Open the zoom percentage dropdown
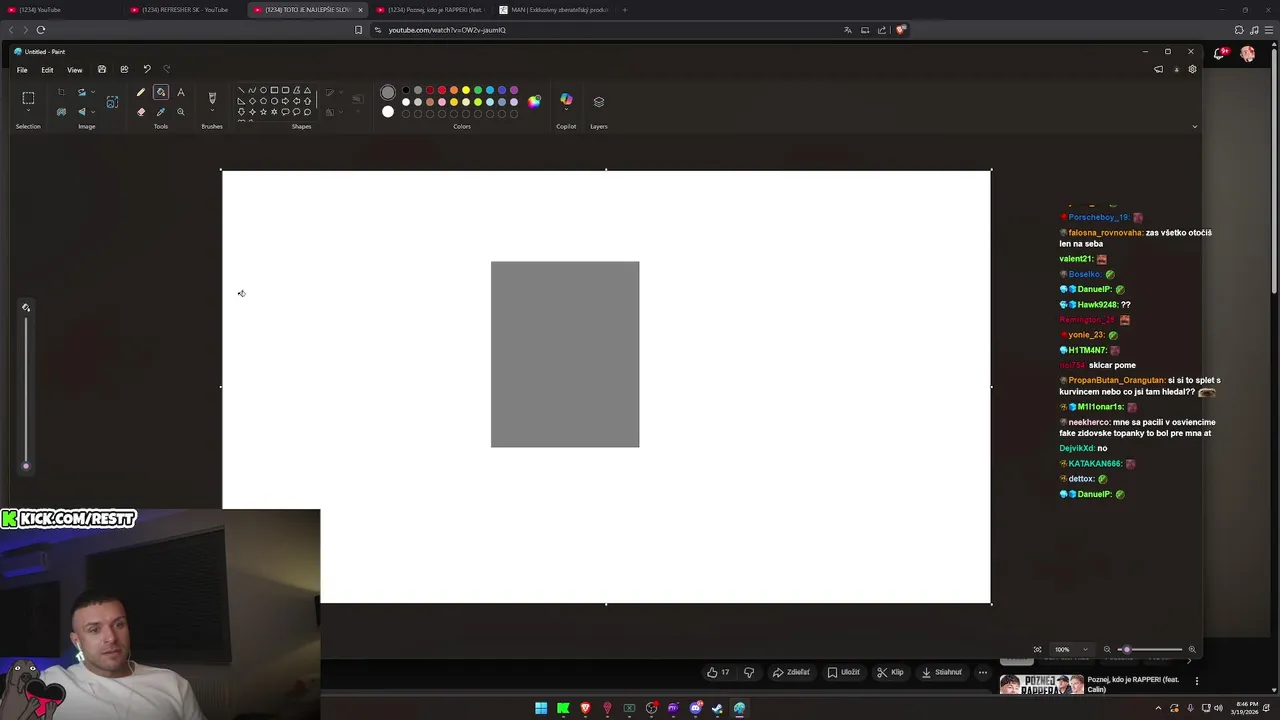The height and width of the screenshot is (720, 1280). tap(1085, 649)
